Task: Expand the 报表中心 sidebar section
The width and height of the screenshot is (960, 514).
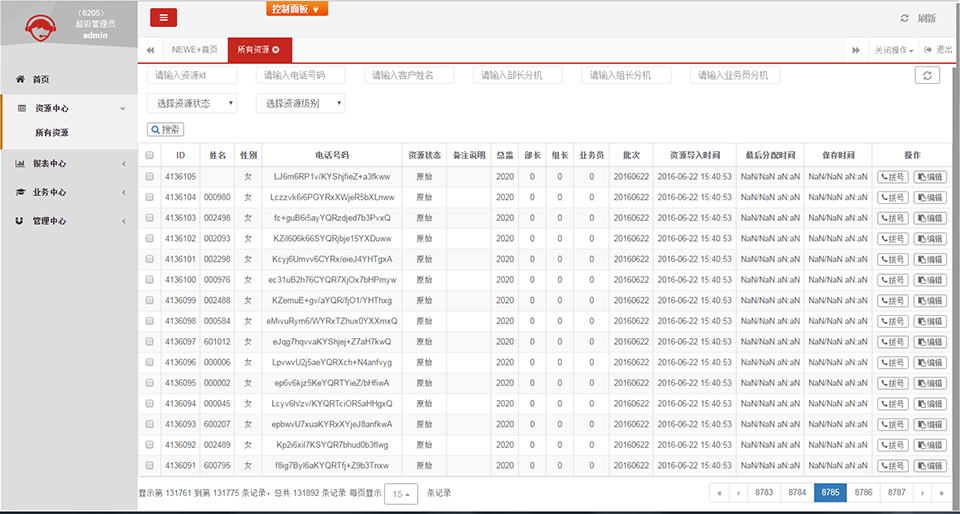Action: 124,164
